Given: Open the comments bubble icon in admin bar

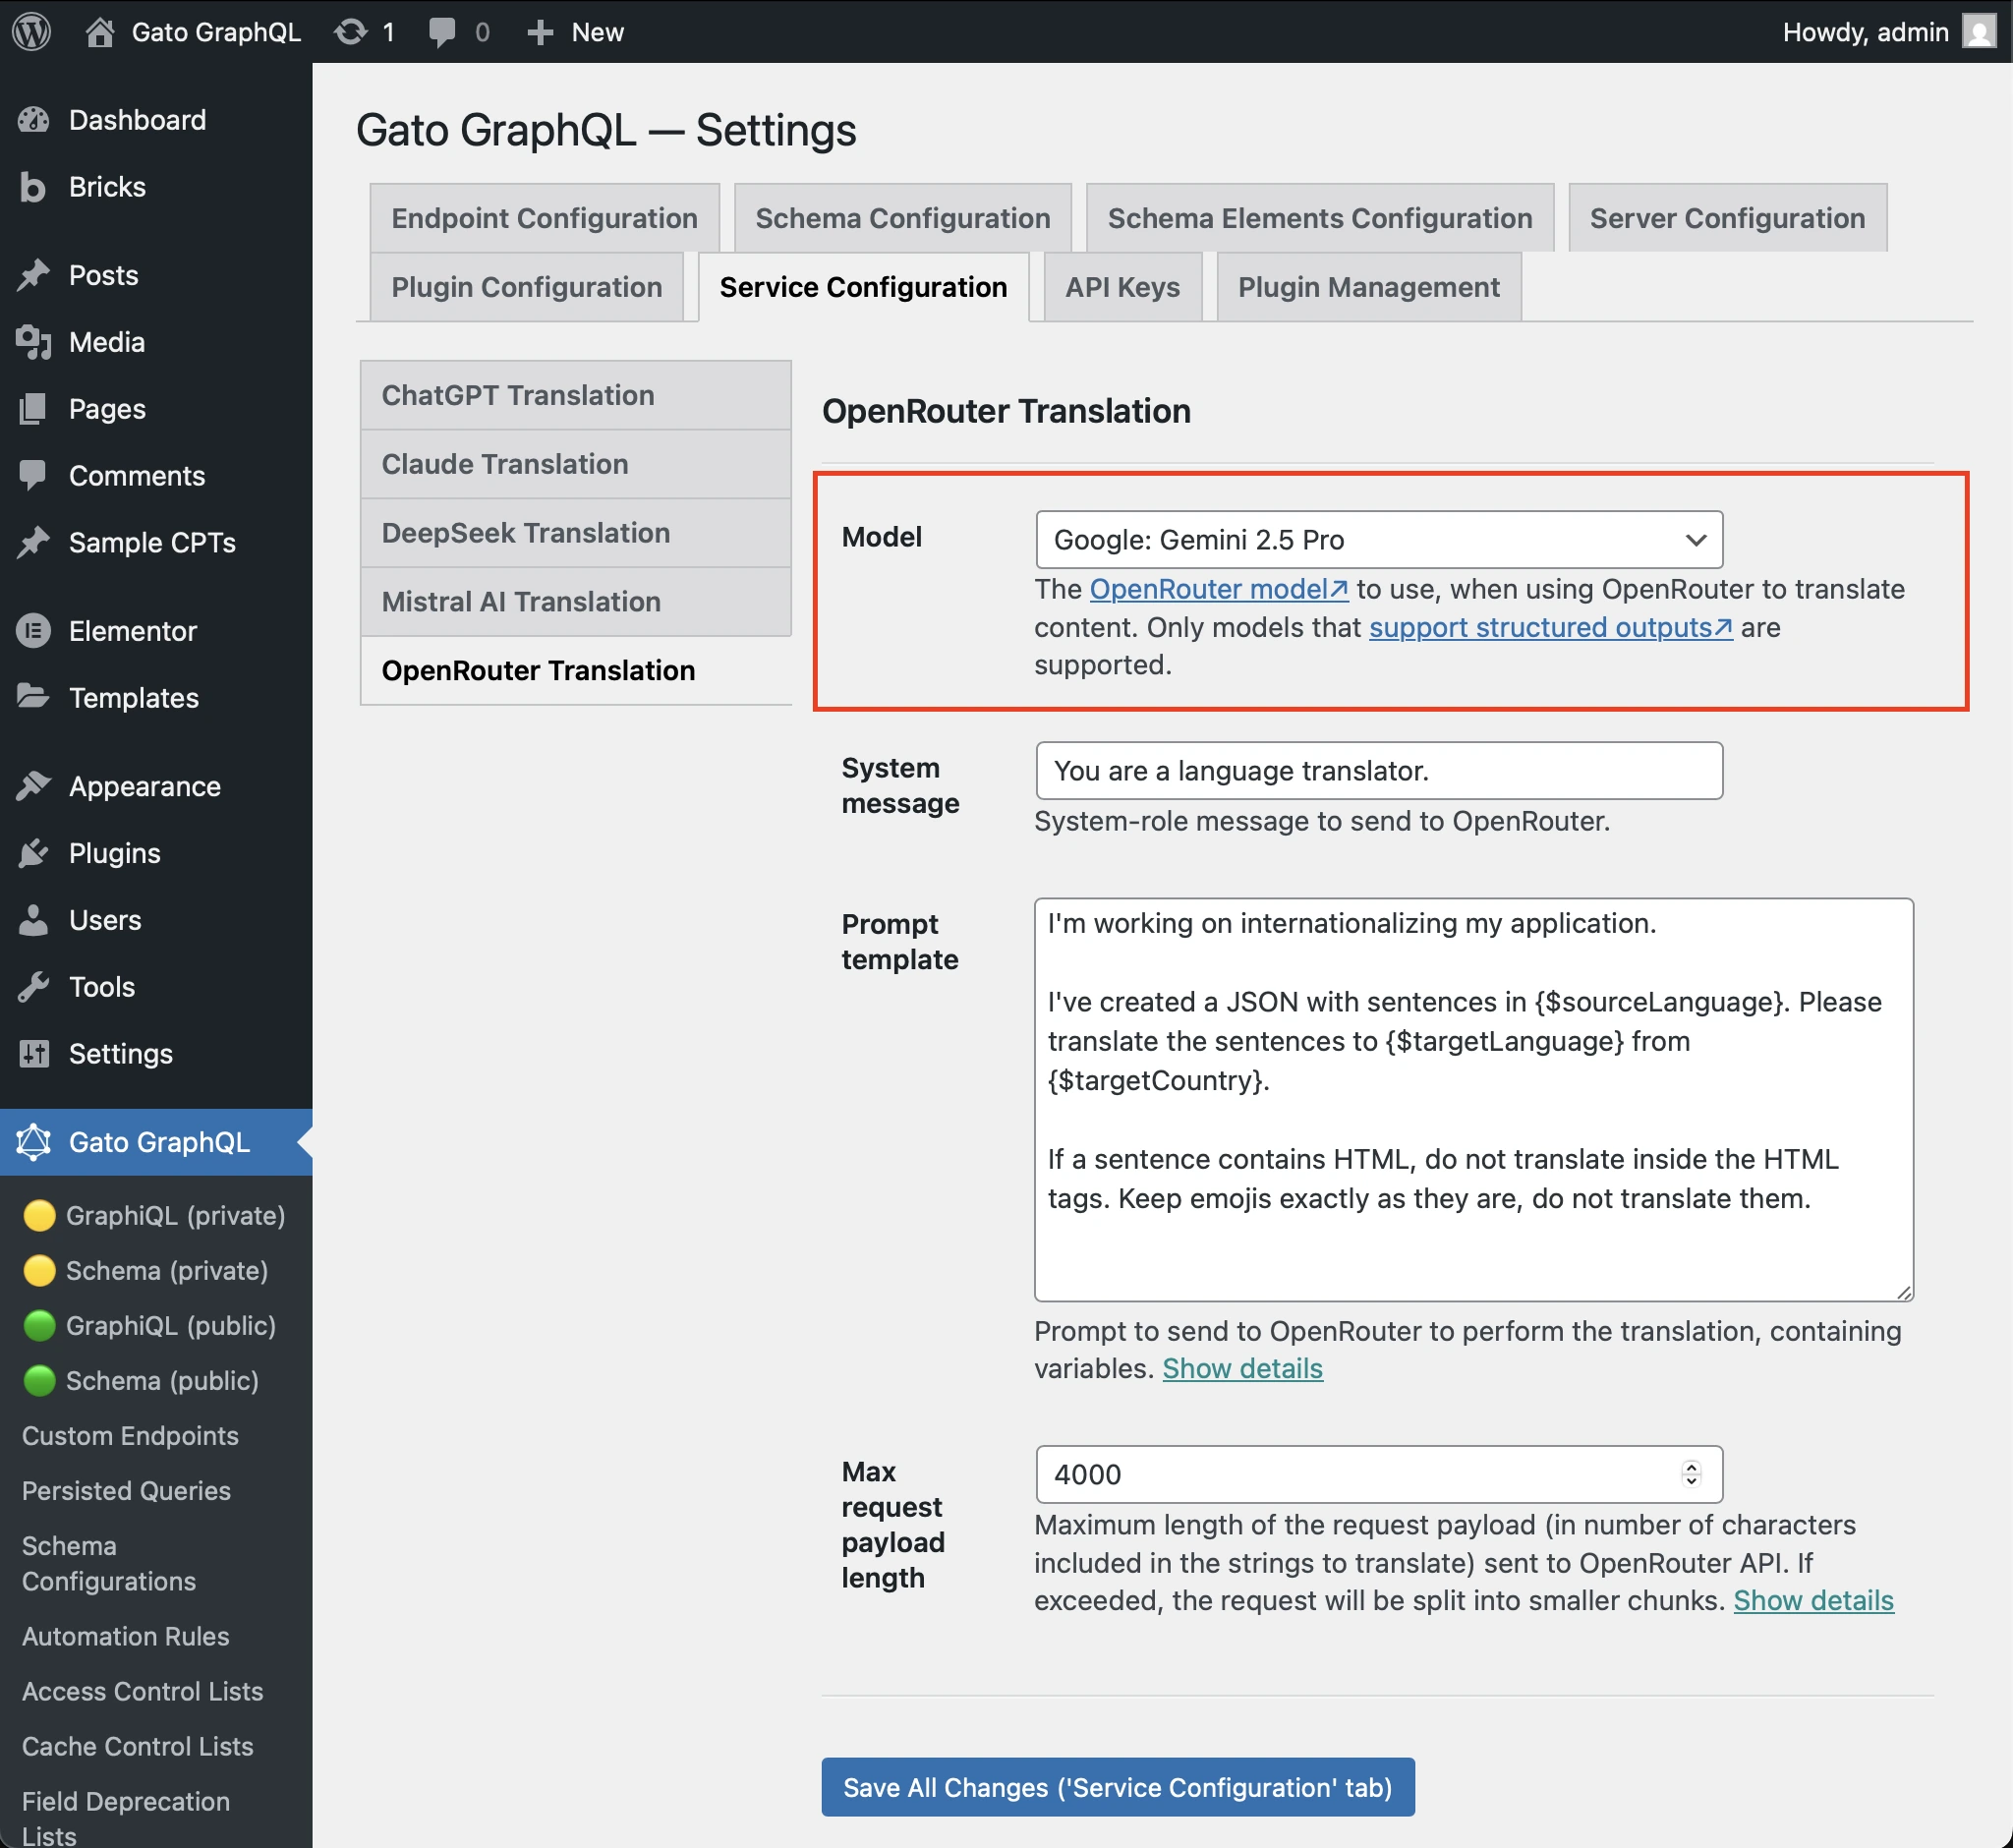Looking at the screenshot, I should click(x=441, y=32).
